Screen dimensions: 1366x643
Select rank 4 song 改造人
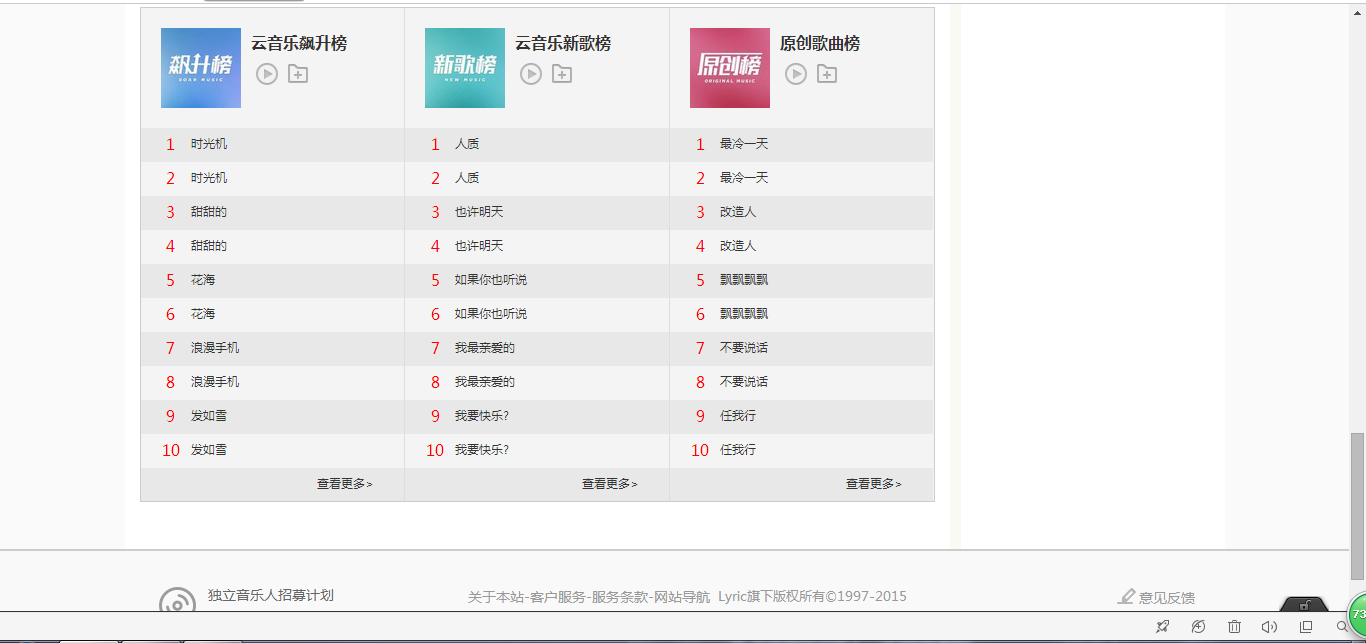pos(738,246)
